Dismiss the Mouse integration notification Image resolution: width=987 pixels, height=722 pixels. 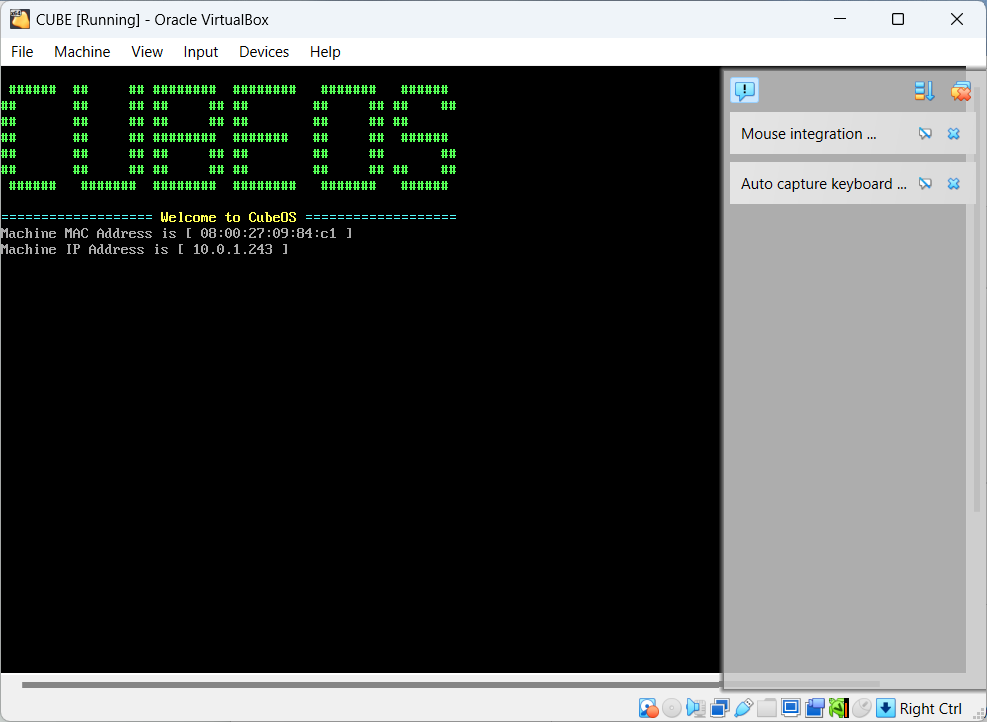954,134
